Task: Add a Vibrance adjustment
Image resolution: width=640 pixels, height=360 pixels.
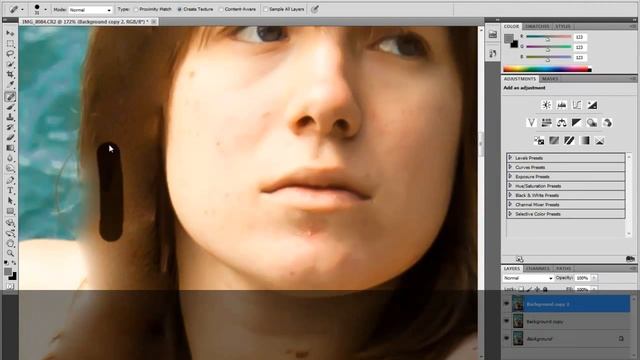Action: 531,122
